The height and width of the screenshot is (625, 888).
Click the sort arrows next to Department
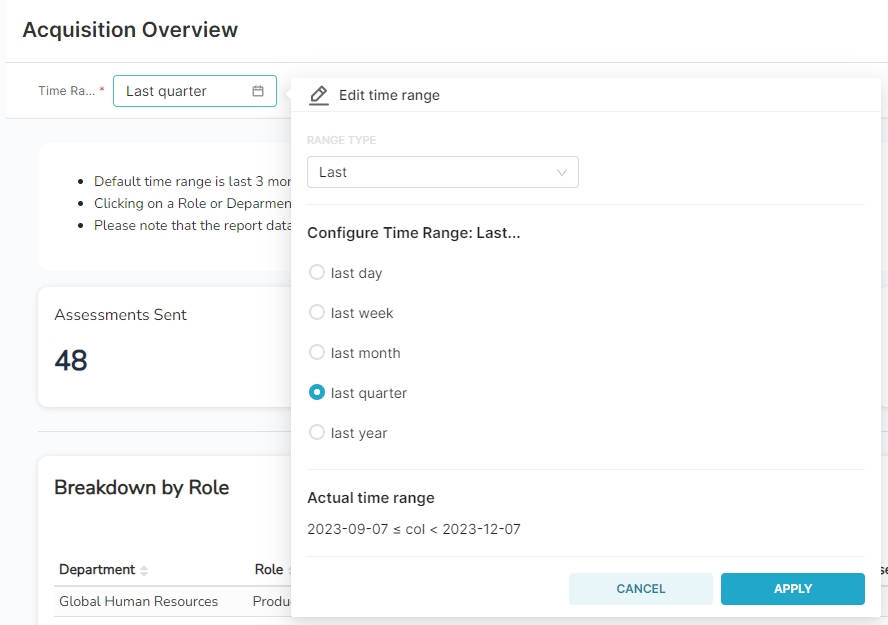tap(144, 570)
